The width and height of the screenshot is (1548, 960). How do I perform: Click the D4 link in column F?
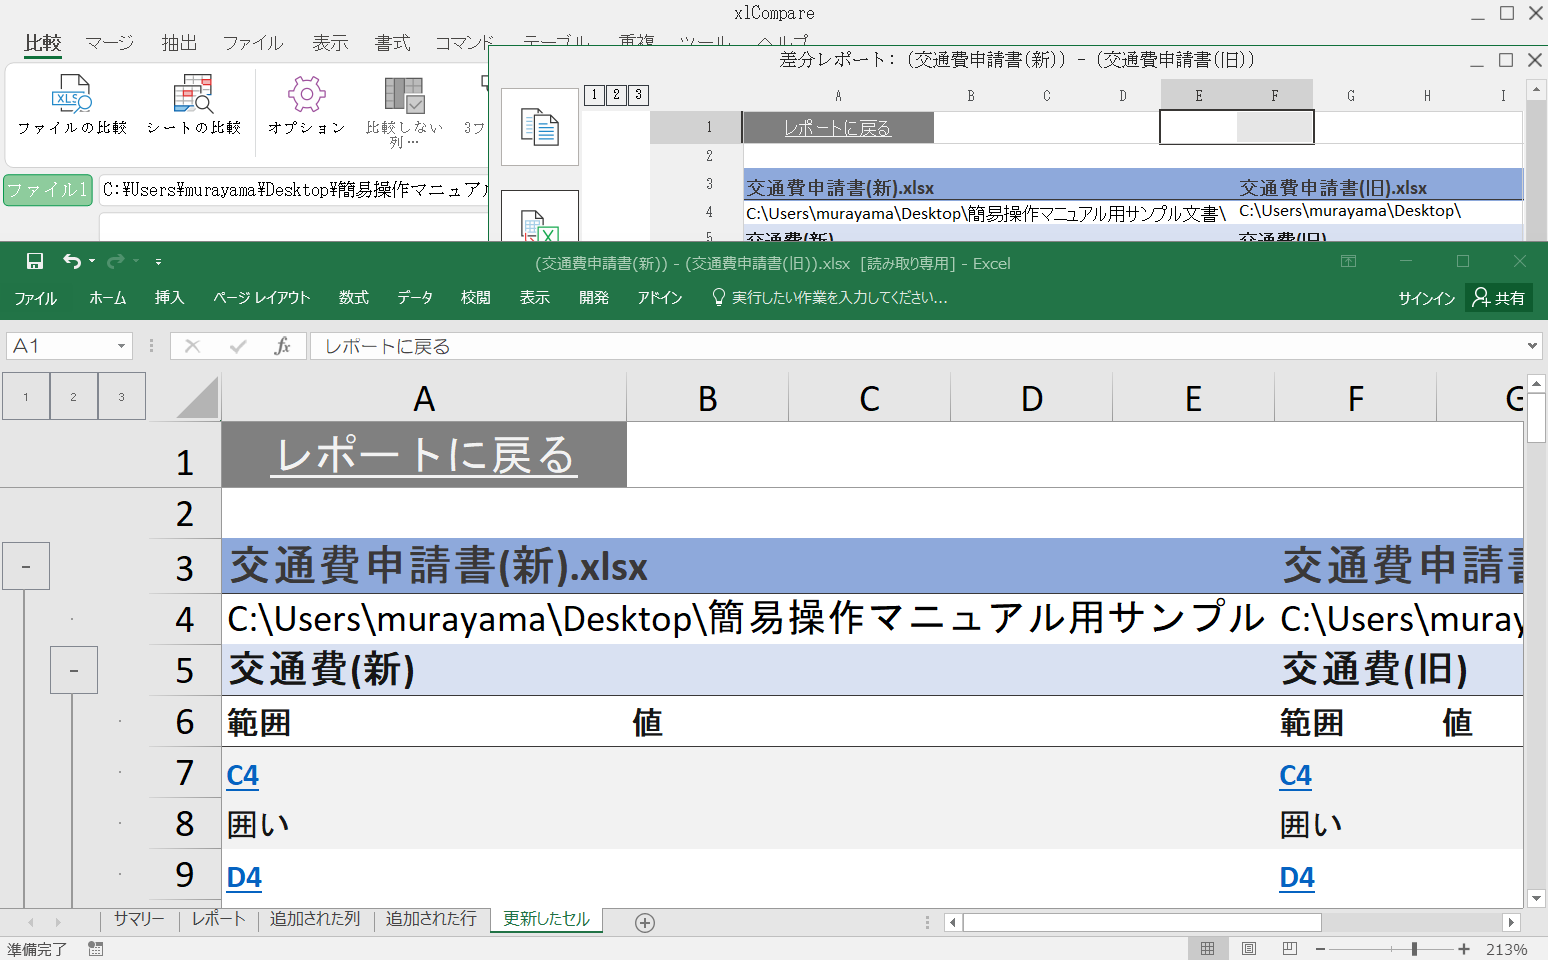[1297, 877]
